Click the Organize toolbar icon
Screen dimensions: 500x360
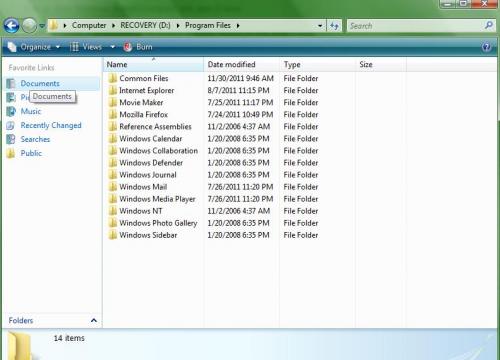tap(12, 47)
